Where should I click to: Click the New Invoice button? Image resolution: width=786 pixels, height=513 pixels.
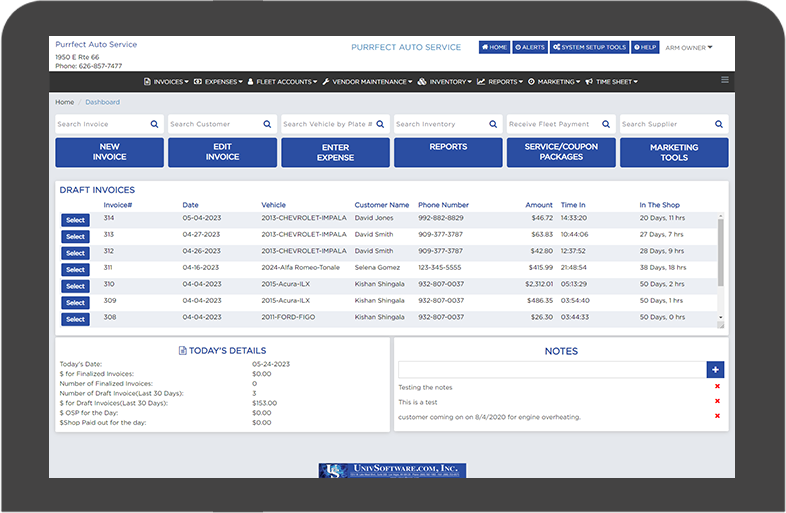click(x=109, y=152)
